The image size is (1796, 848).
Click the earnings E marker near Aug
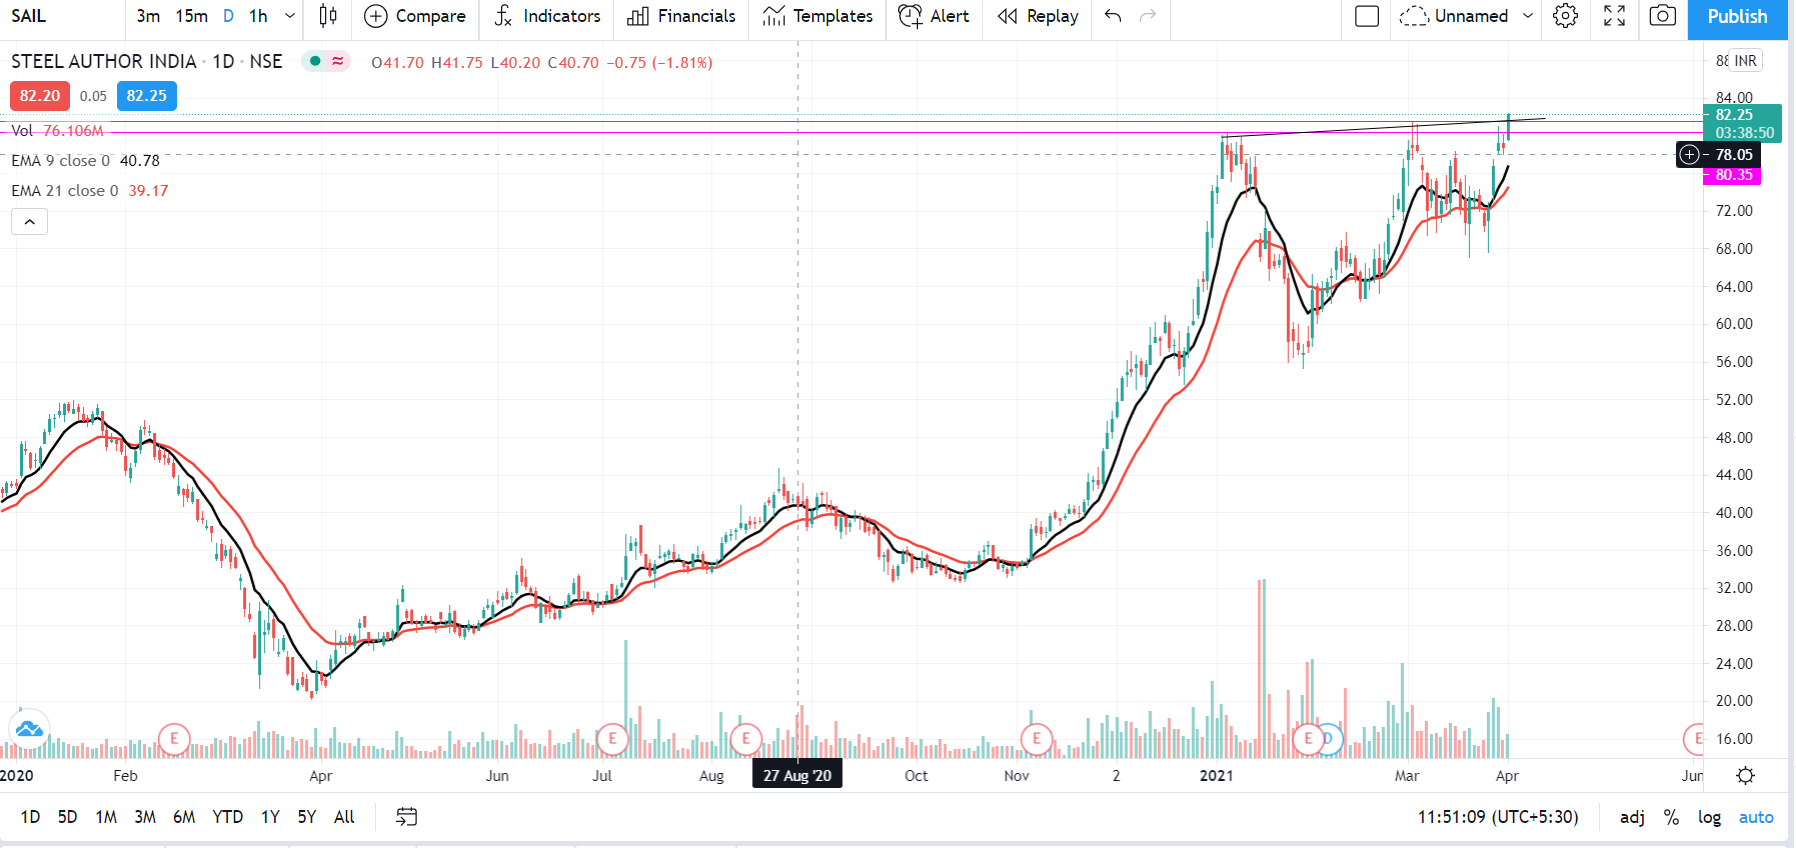[746, 739]
